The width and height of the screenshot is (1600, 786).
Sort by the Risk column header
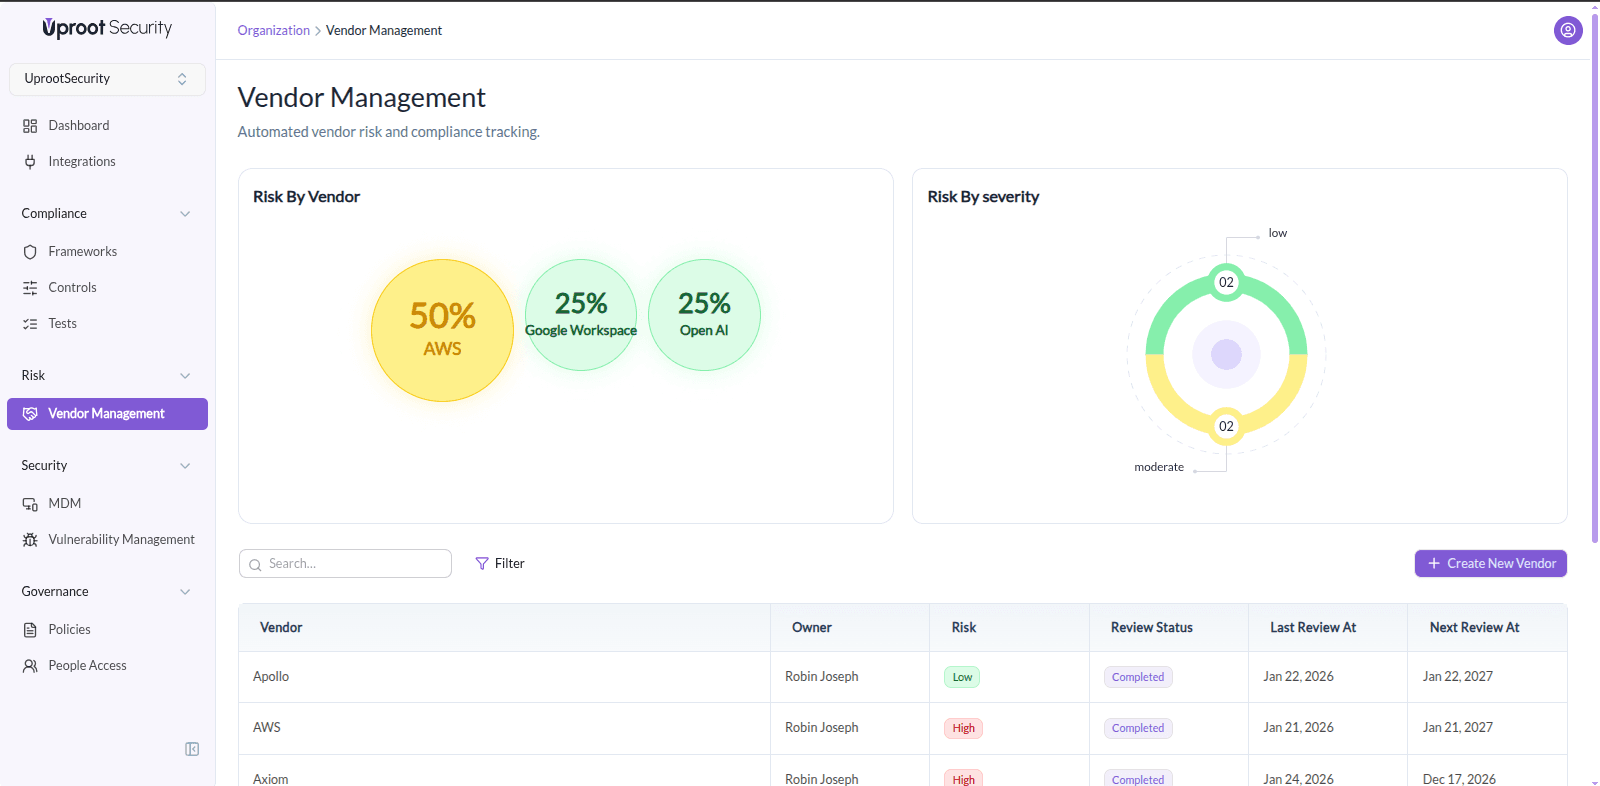[964, 628]
